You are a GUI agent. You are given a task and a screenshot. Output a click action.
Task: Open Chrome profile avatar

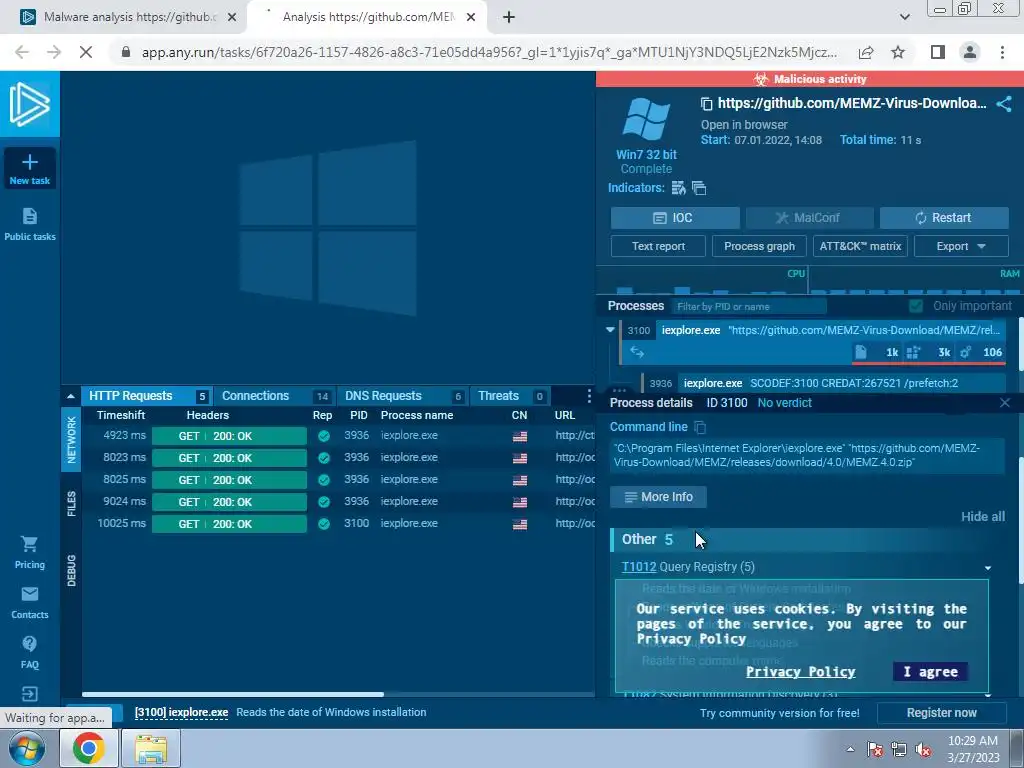(x=970, y=52)
